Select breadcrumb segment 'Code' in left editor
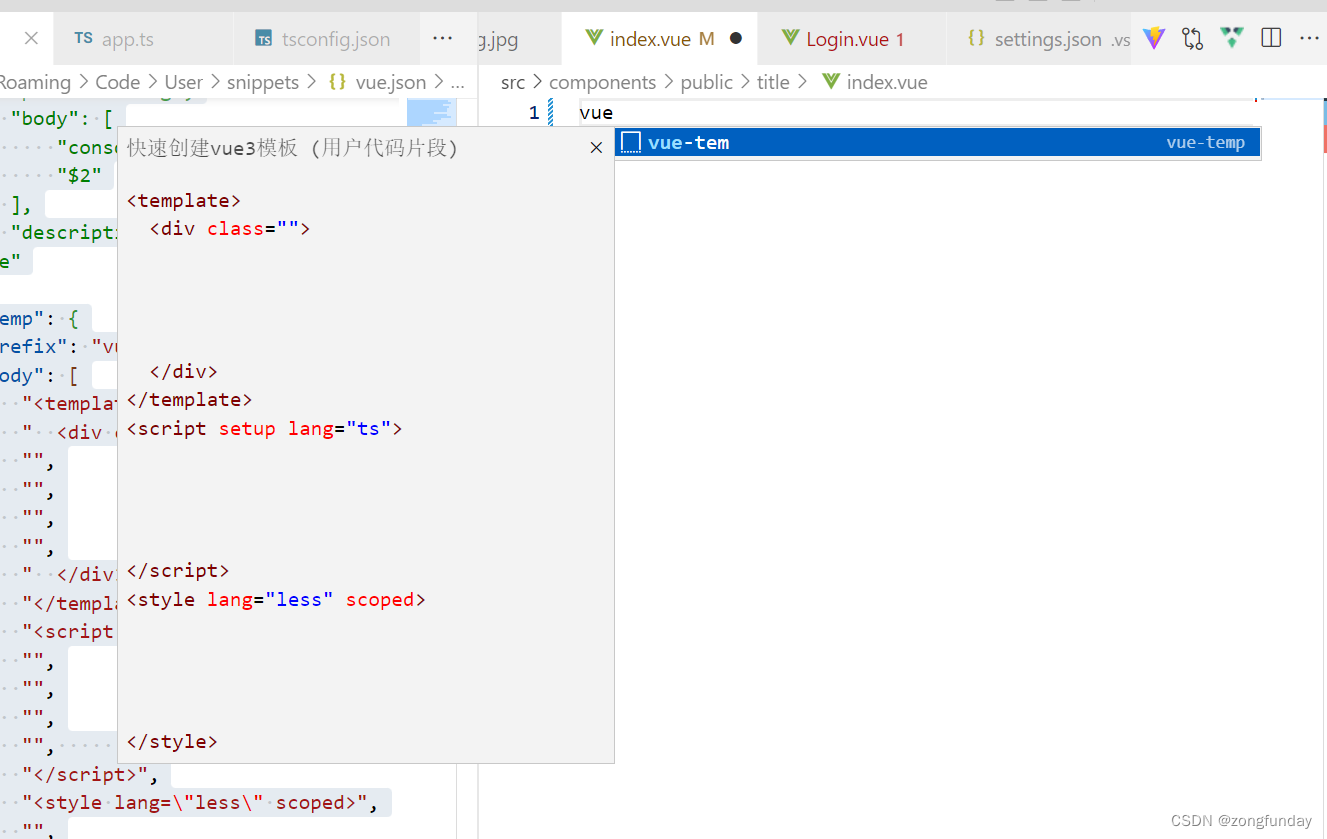This screenshot has width=1327, height=839. coord(118,82)
